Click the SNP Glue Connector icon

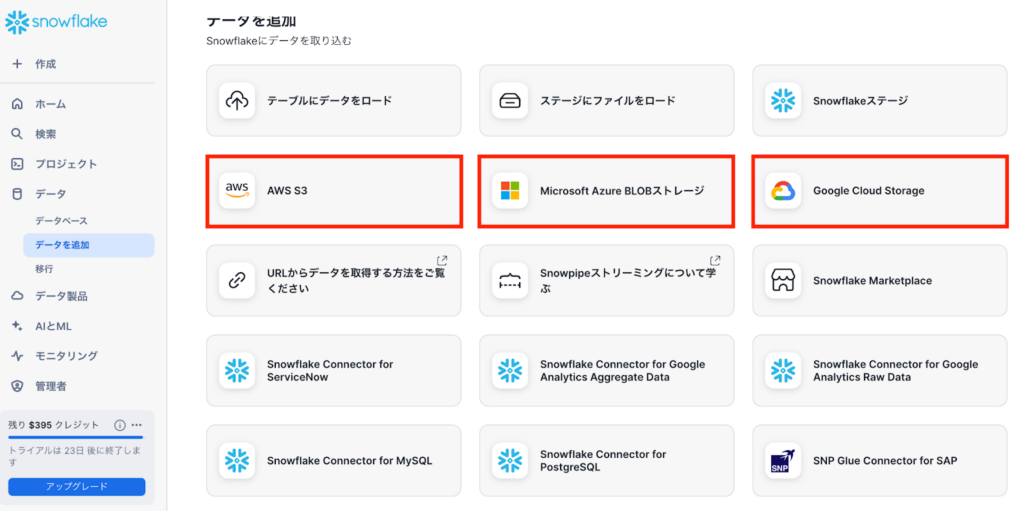coord(783,460)
